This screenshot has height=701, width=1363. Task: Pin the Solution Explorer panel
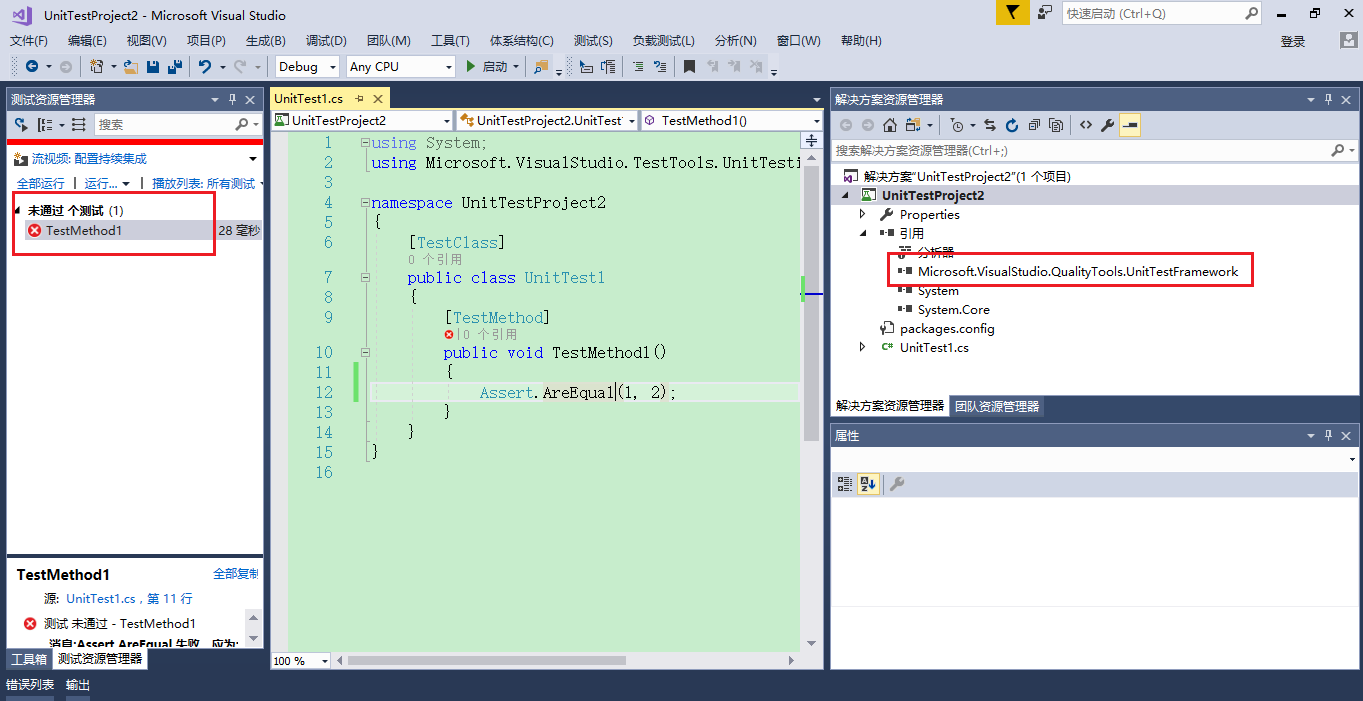[x=1329, y=100]
